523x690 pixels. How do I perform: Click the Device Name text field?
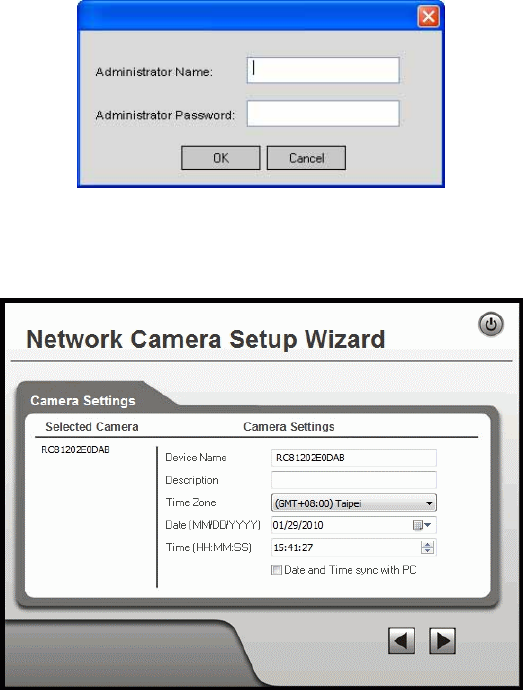[354, 458]
